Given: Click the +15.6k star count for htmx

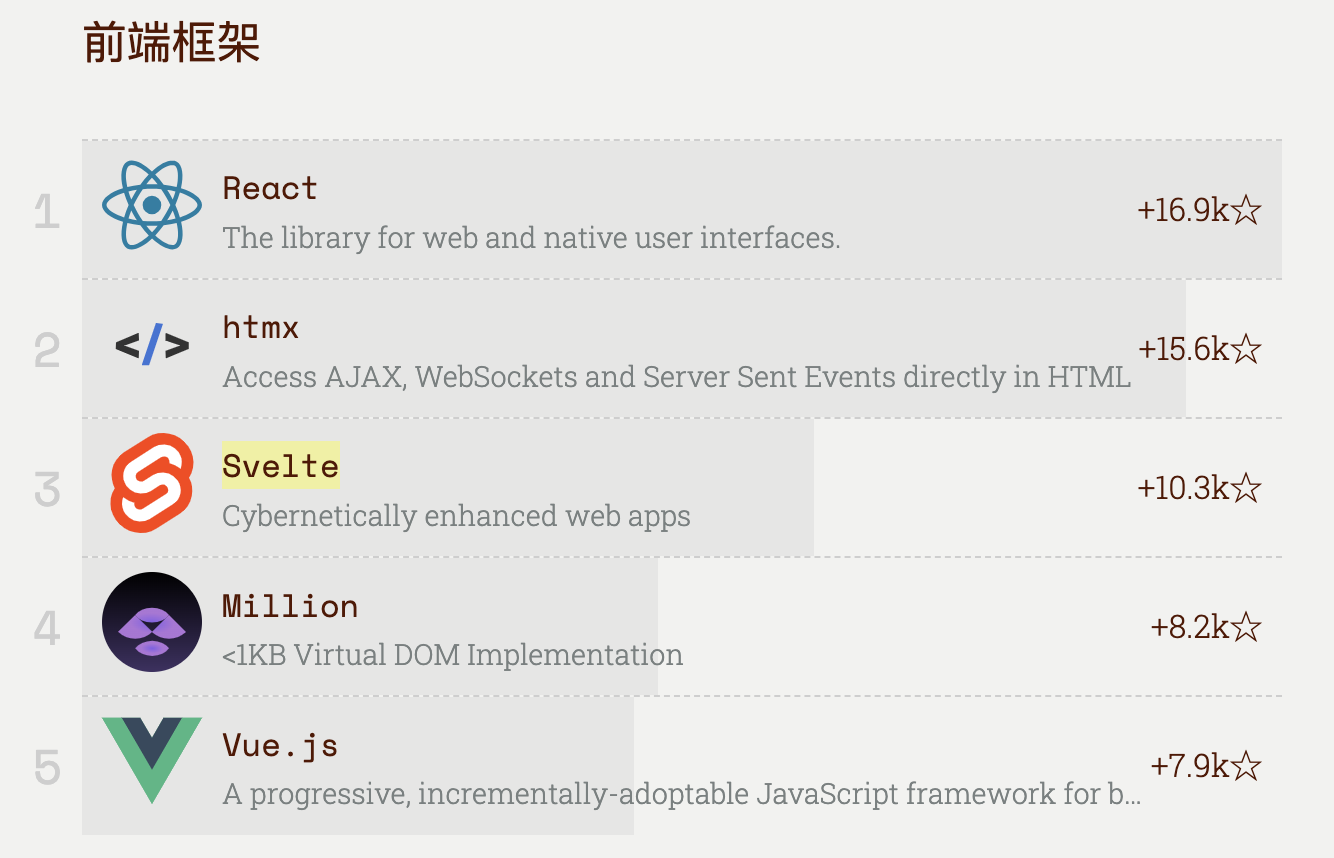Looking at the screenshot, I should pyautogui.click(x=1199, y=349).
